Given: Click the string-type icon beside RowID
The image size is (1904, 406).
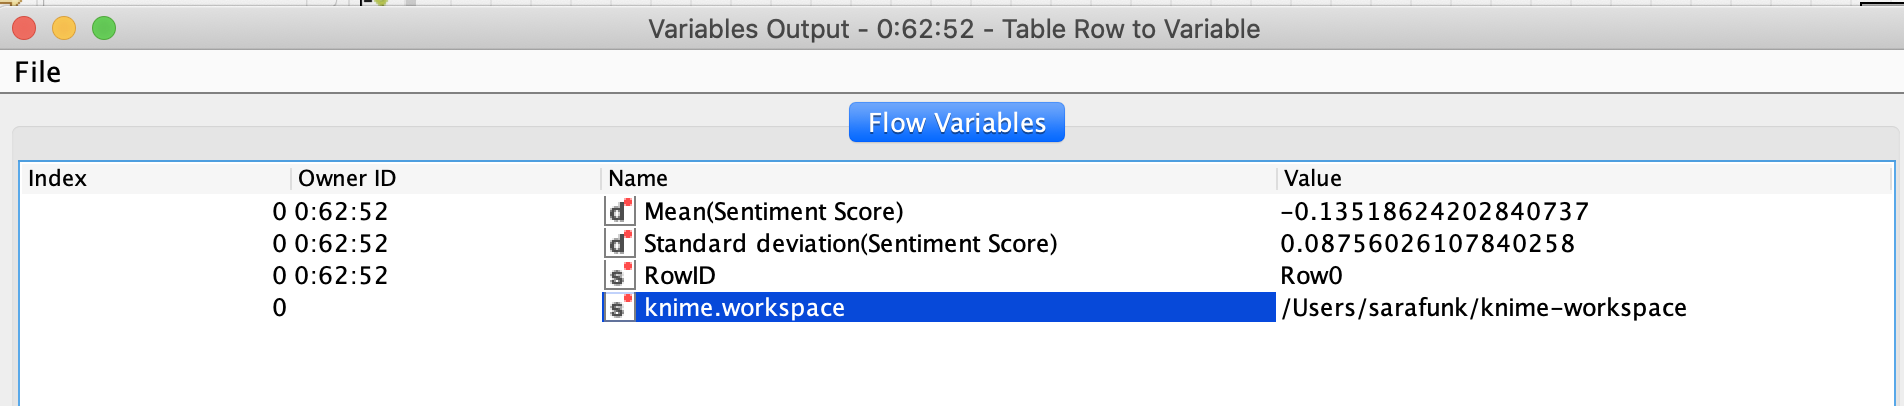Looking at the screenshot, I should point(619,275).
